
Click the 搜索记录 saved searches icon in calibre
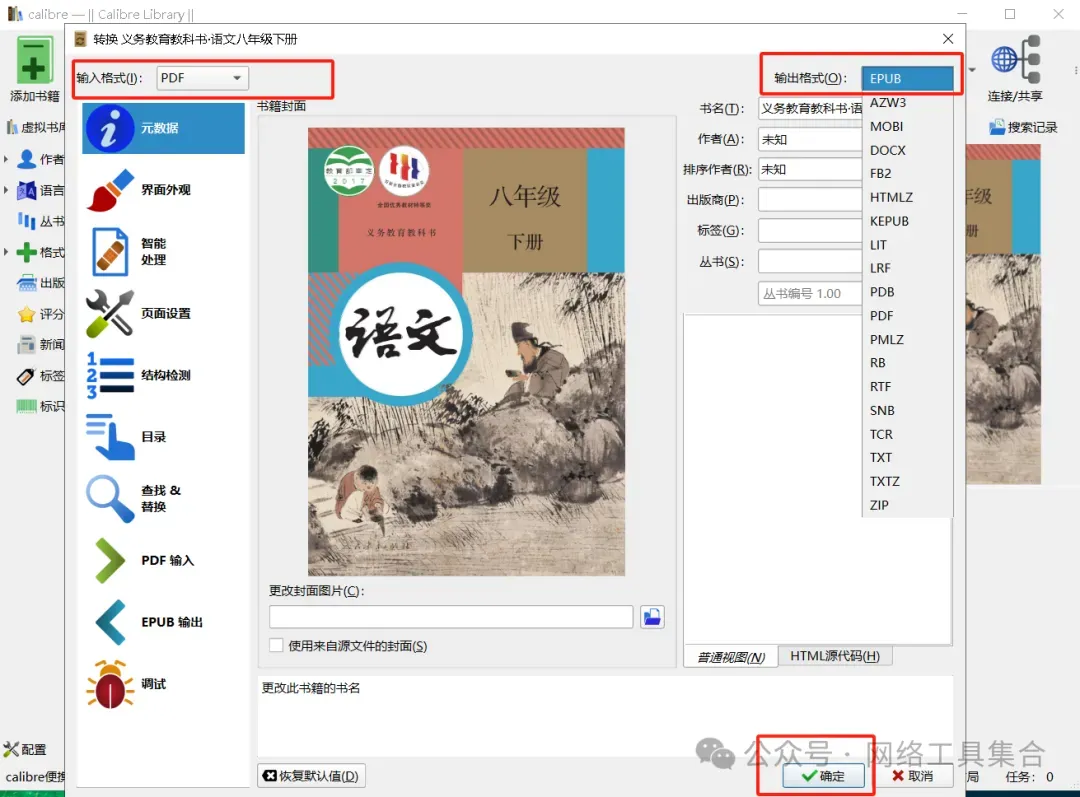[x=997, y=127]
